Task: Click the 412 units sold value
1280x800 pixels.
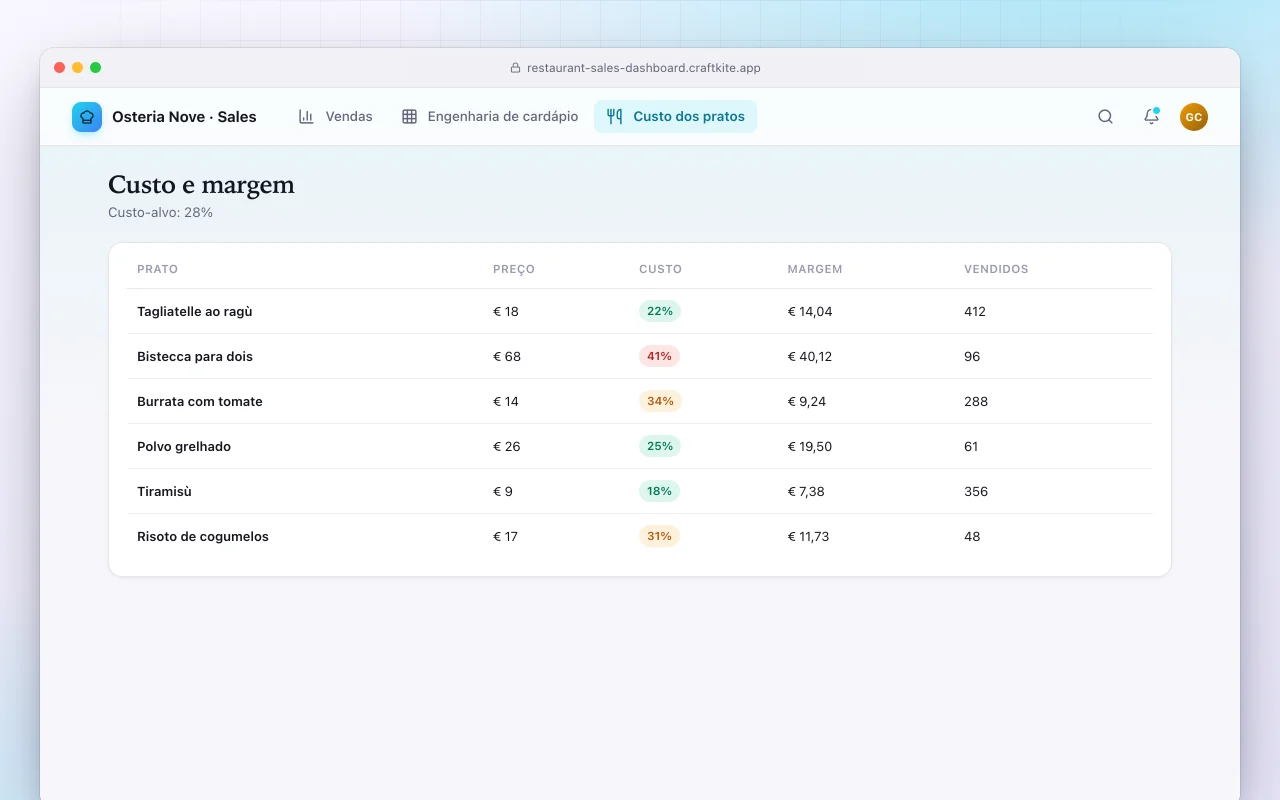Action: (975, 311)
